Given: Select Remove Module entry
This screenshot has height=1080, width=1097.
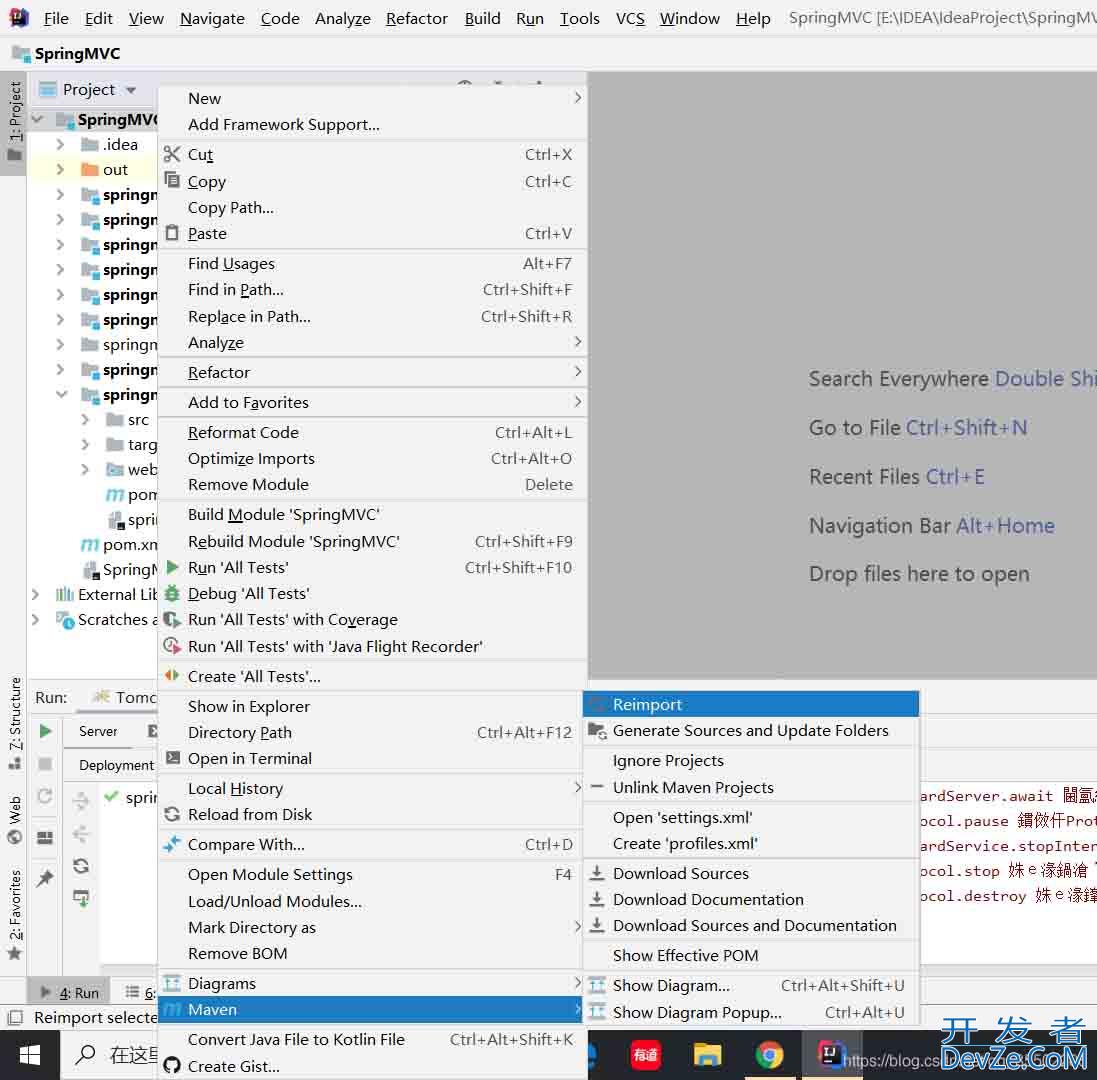Looking at the screenshot, I should coord(372,484).
